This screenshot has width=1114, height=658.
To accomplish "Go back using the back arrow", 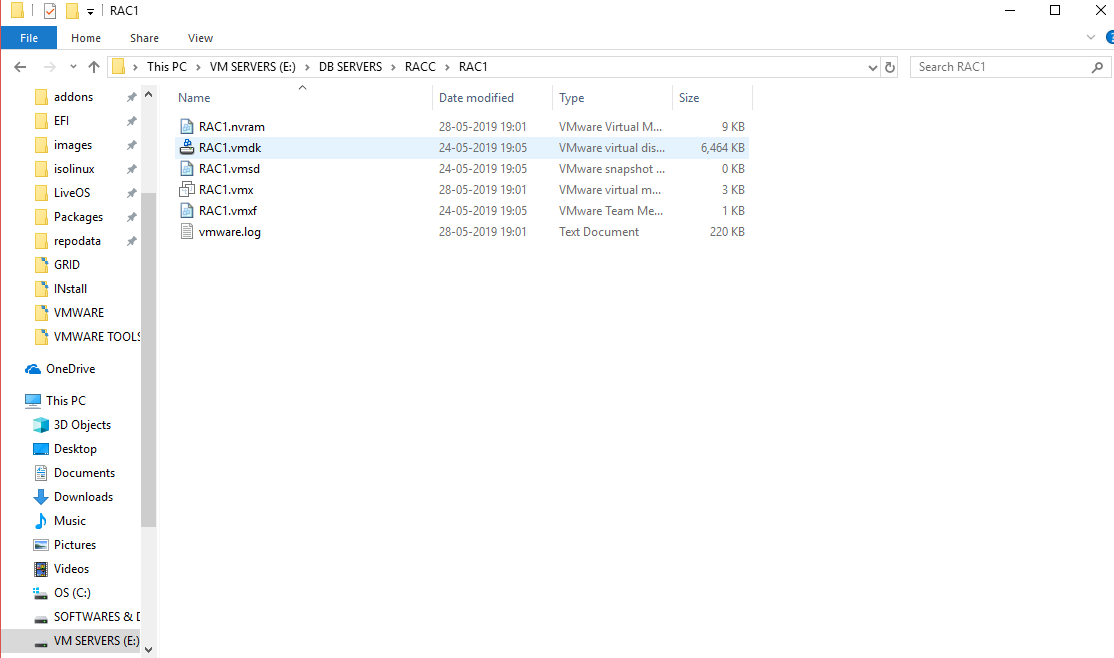I will [20, 67].
